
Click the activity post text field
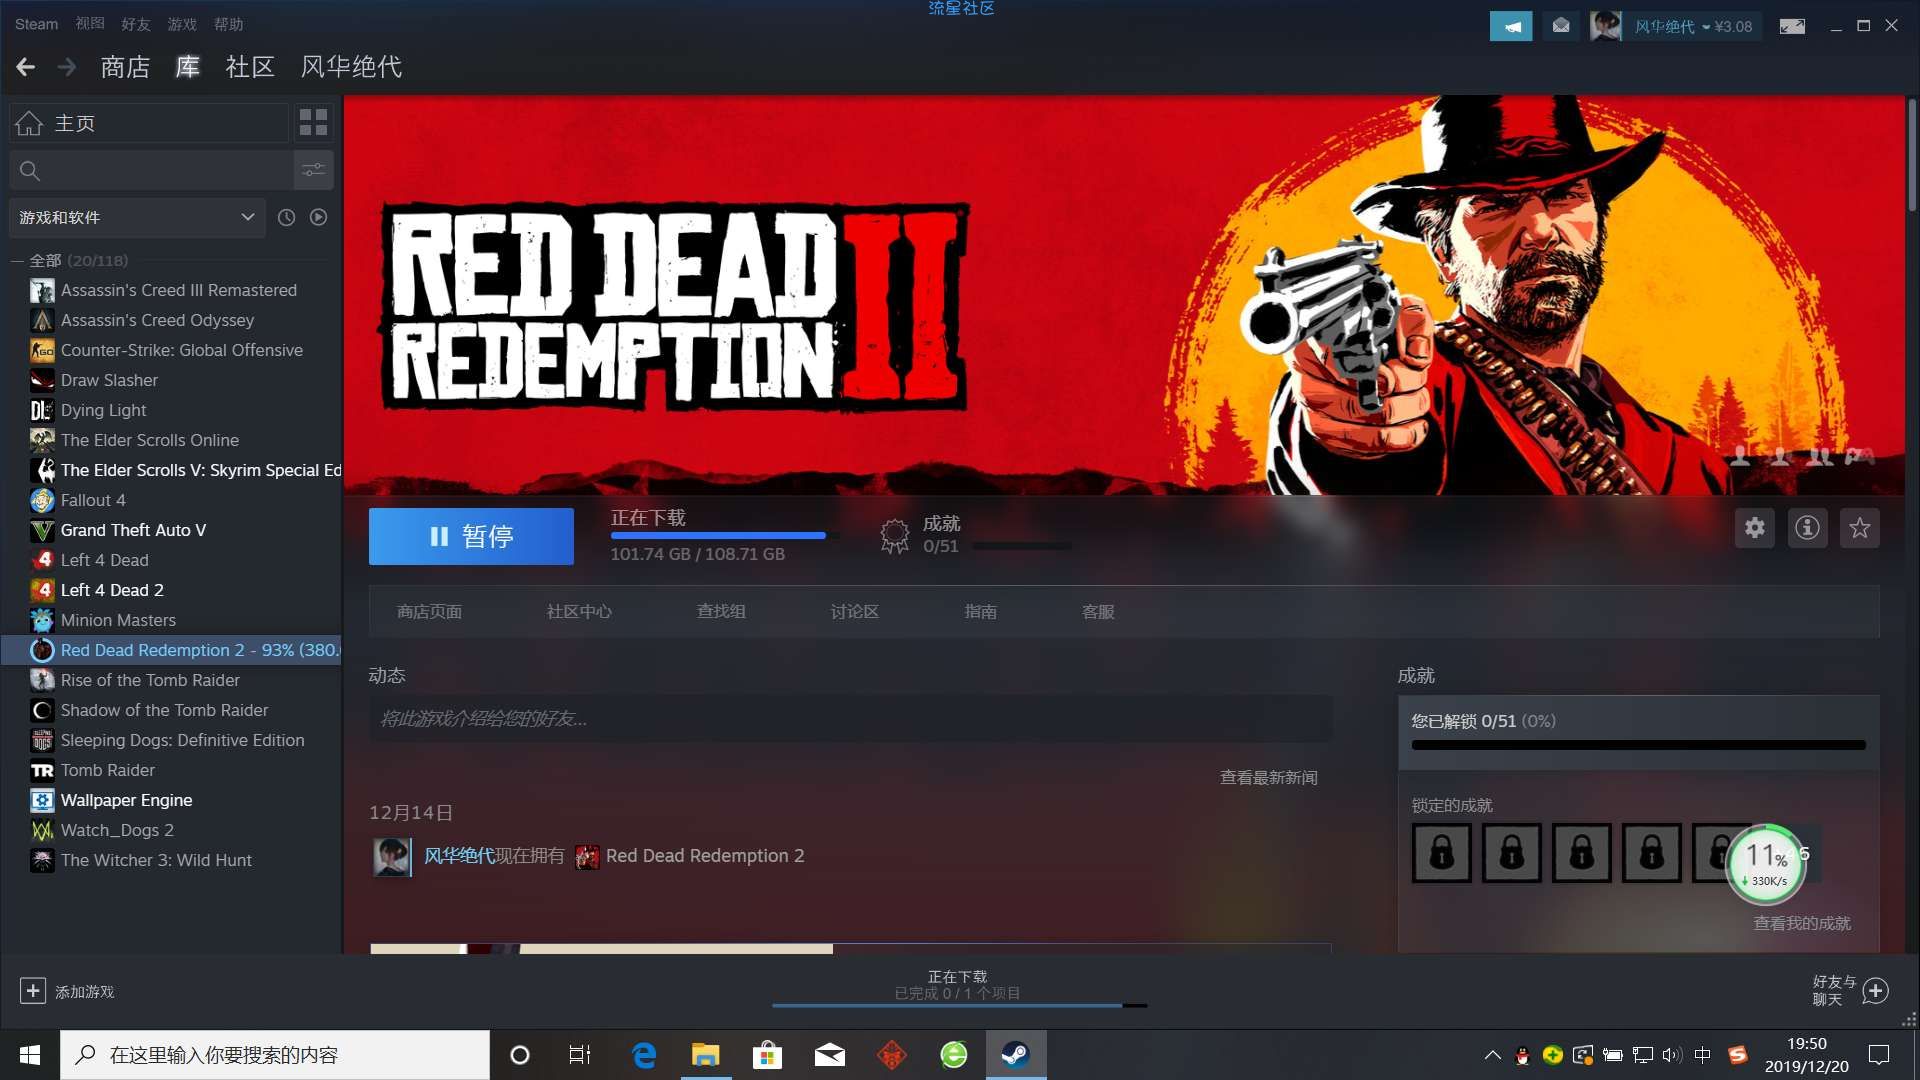(x=850, y=719)
